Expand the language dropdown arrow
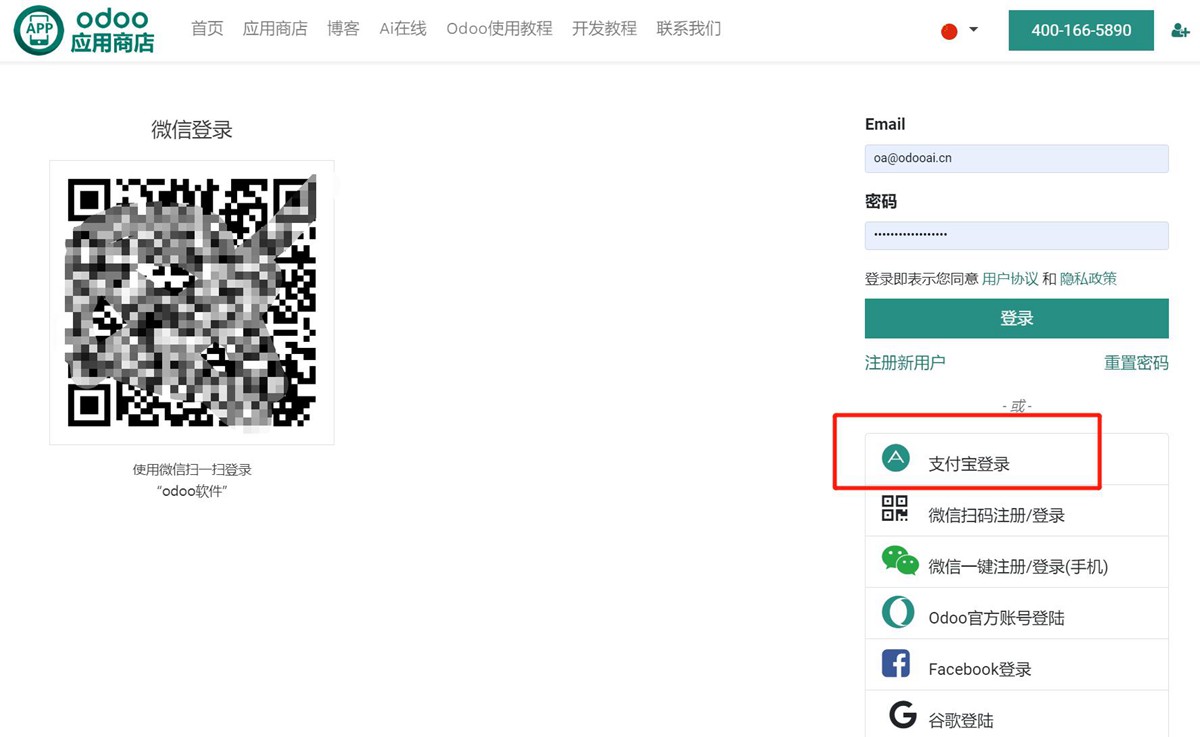The image size is (1200, 737). [x=974, y=30]
